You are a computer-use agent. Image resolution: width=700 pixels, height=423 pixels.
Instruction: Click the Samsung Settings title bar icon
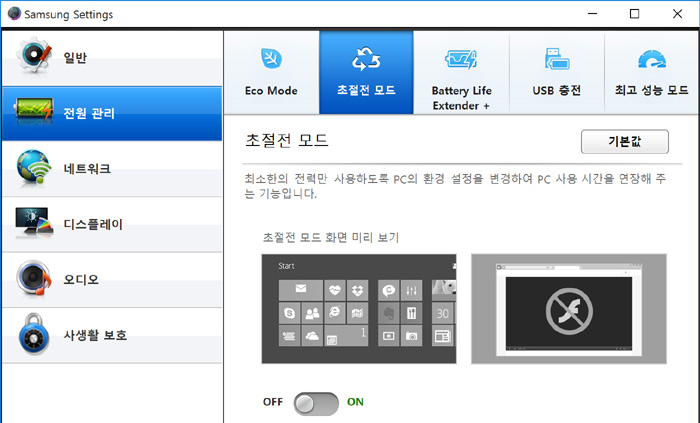pos(14,13)
